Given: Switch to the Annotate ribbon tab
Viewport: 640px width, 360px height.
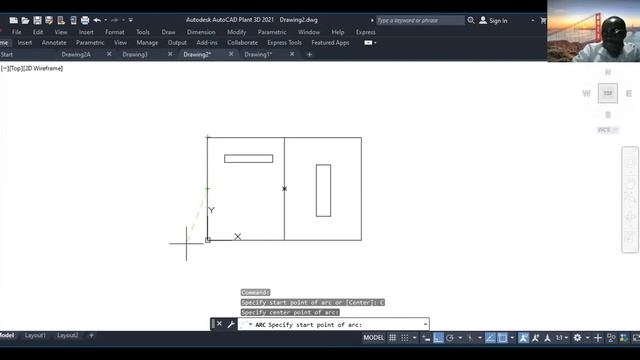Looking at the screenshot, I should point(54,42).
